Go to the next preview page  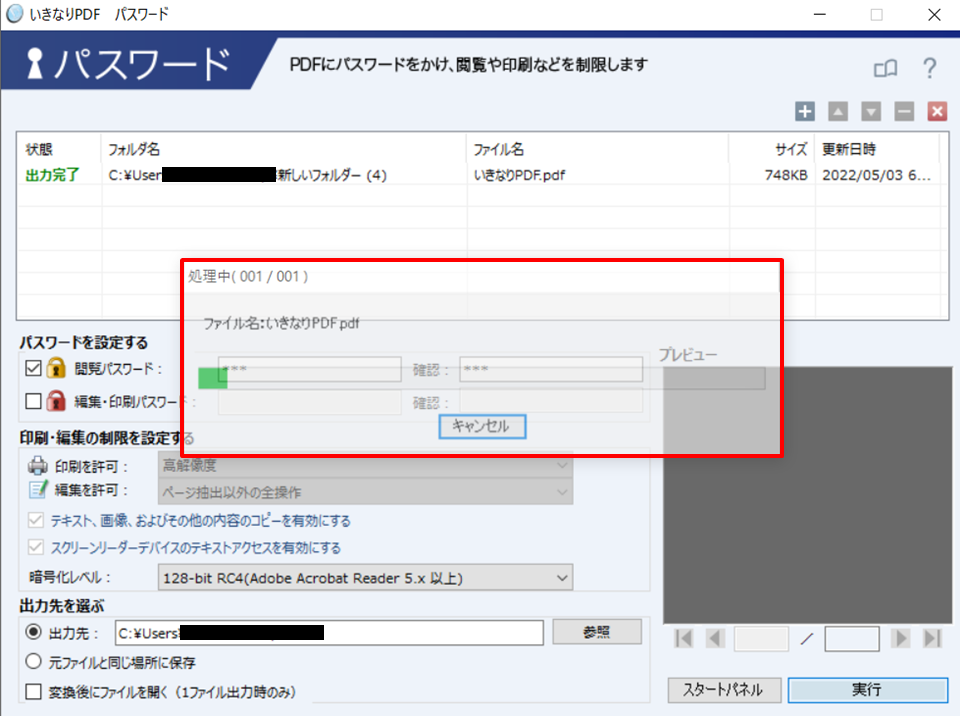[x=899, y=638]
